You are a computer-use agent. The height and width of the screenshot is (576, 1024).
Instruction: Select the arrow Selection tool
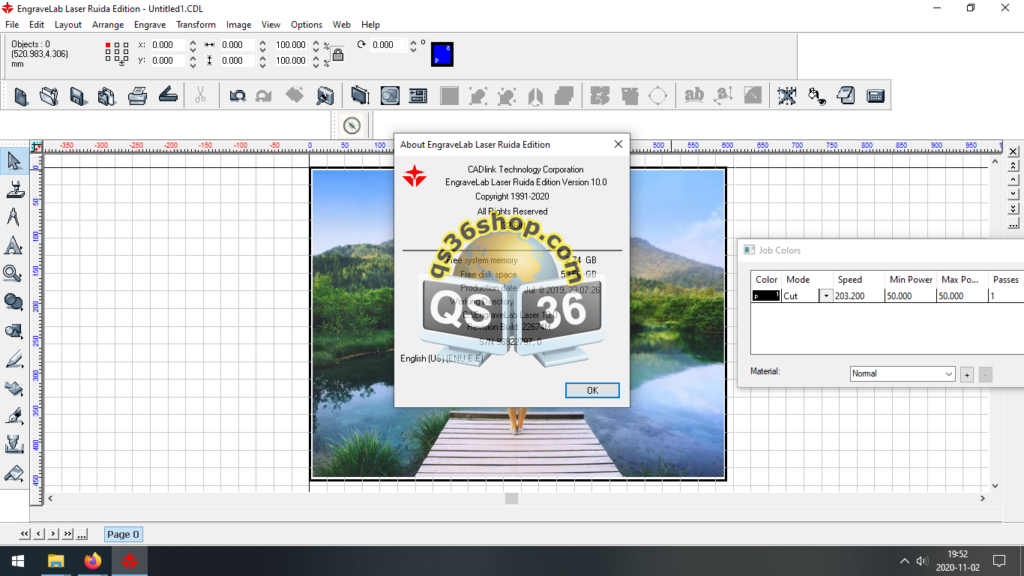click(x=14, y=161)
